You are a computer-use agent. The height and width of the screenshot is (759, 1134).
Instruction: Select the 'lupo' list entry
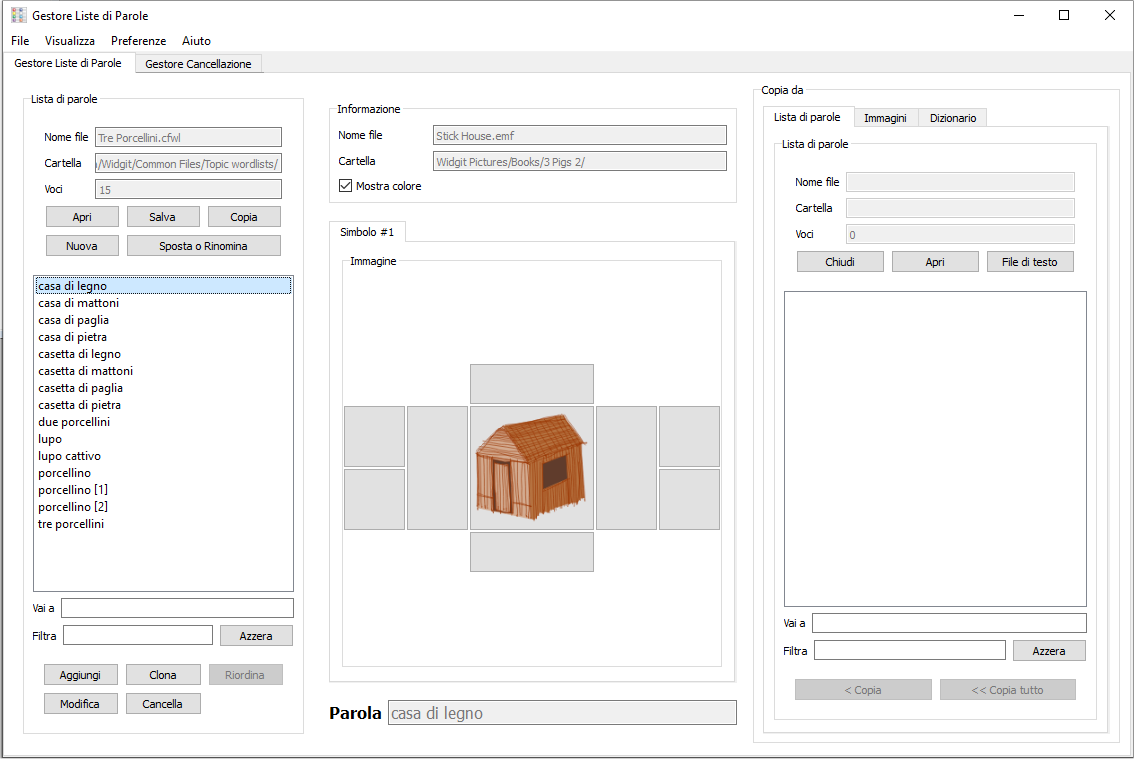coord(163,439)
